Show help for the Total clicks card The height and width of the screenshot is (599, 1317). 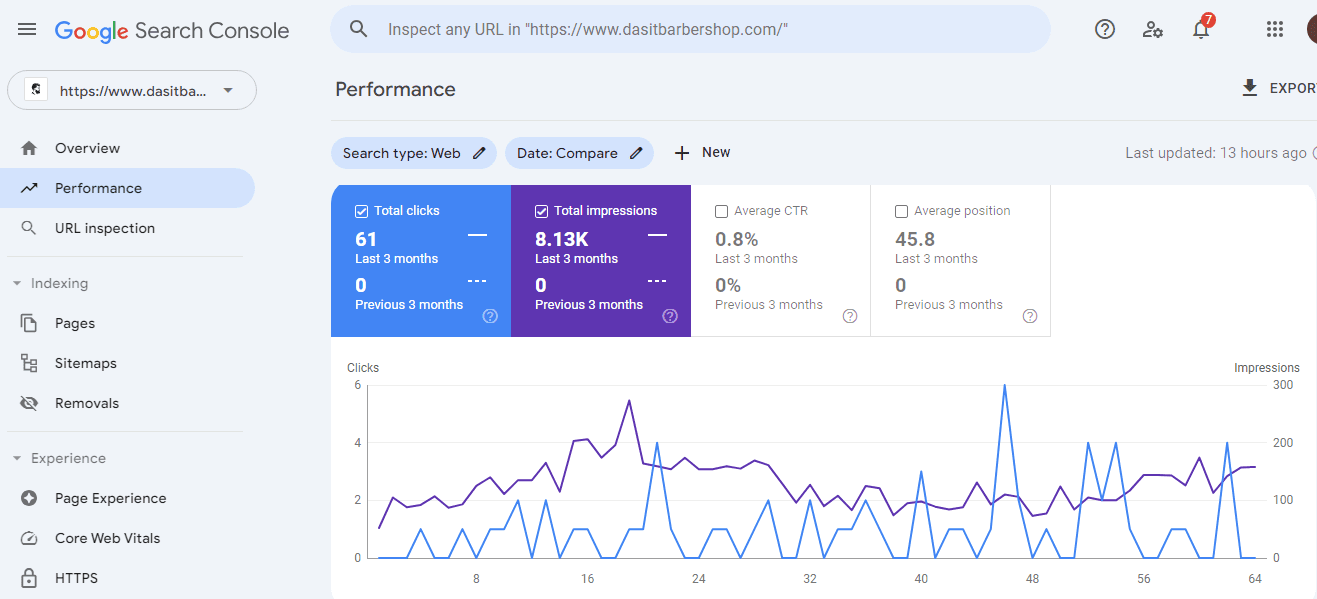[x=490, y=316]
